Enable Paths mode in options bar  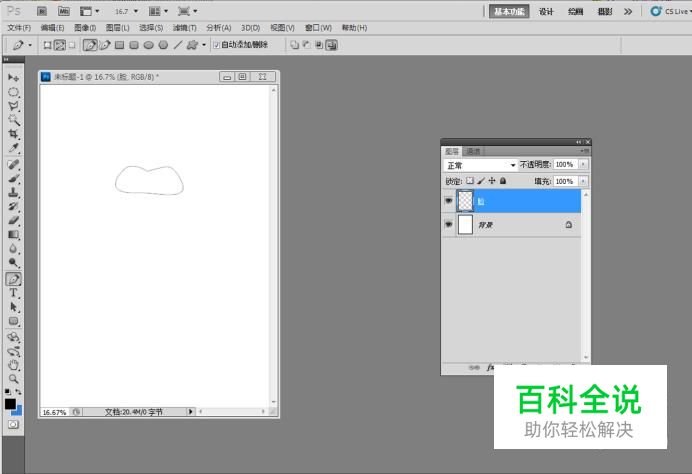[x=60, y=45]
